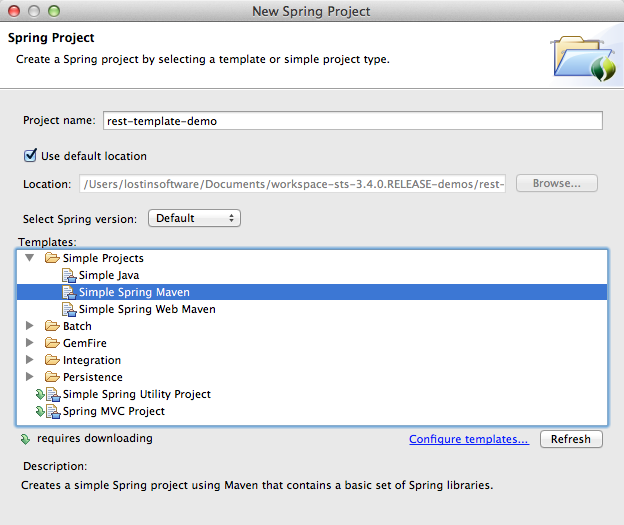624x525 pixels.
Task: Click the Spring MVC Project template icon
Action: pyautogui.click(x=53, y=411)
